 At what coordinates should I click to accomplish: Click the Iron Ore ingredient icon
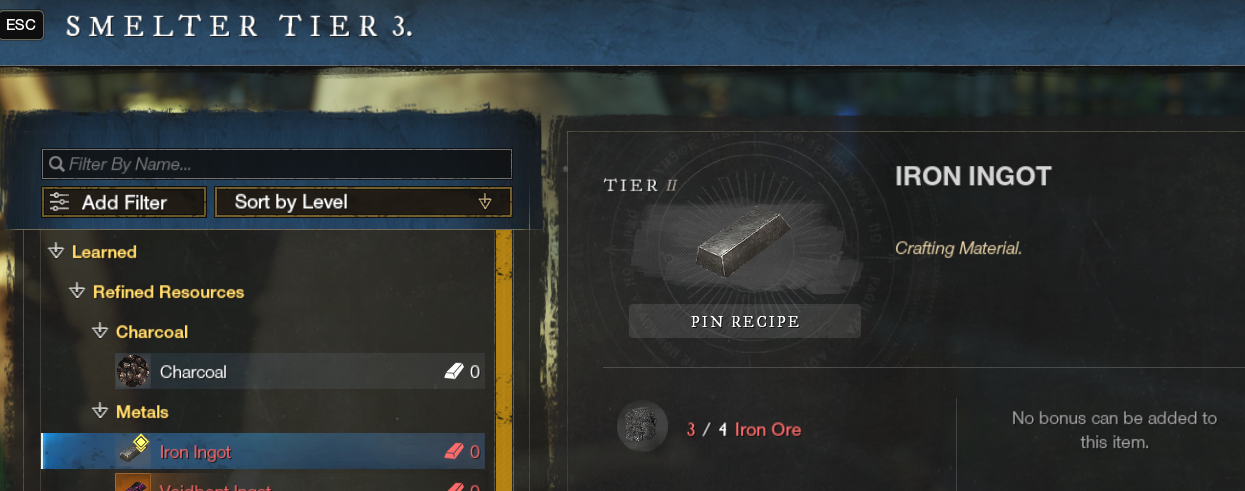pos(642,427)
